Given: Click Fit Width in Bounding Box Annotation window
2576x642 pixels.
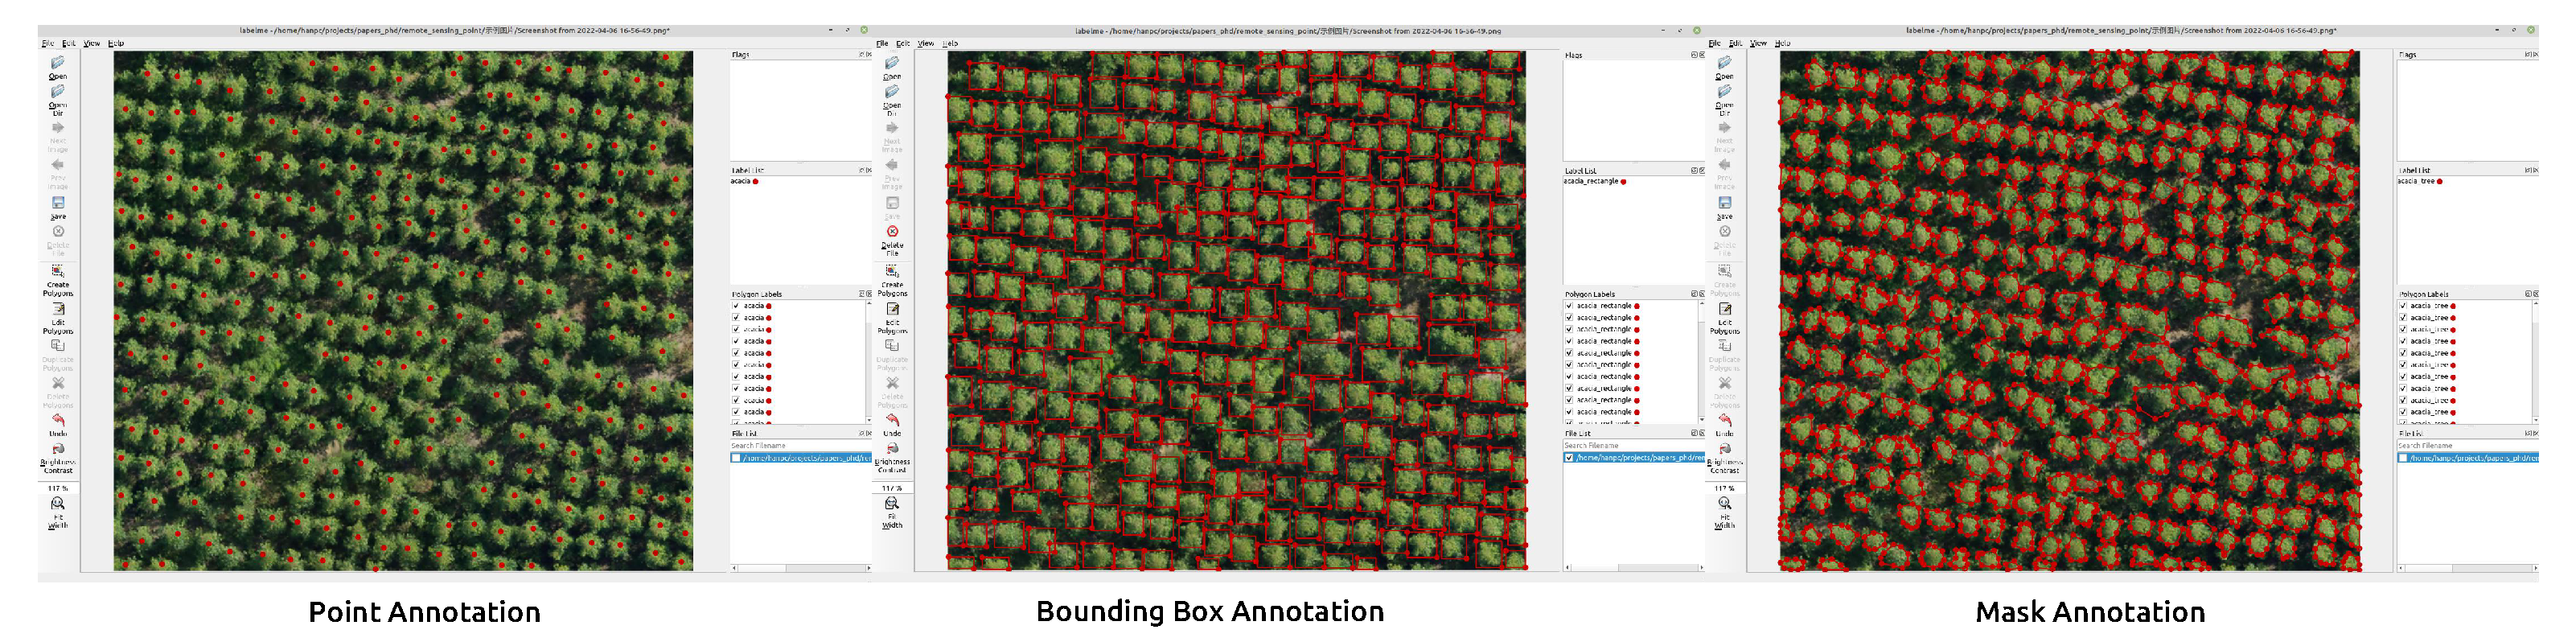Looking at the screenshot, I should tap(892, 513).
